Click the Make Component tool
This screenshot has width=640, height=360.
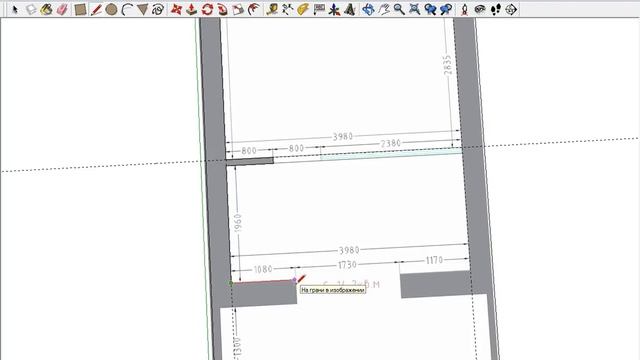(x=31, y=9)
